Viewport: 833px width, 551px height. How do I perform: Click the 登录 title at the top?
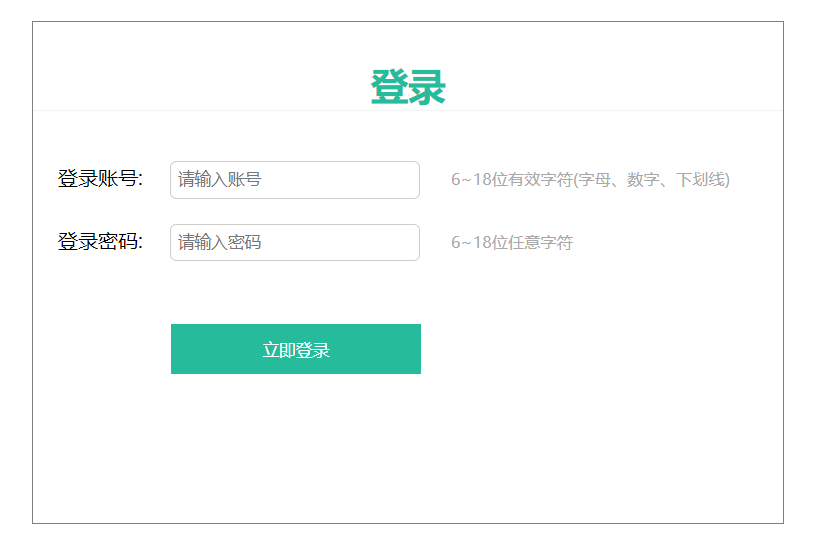[x=407, y=88]
